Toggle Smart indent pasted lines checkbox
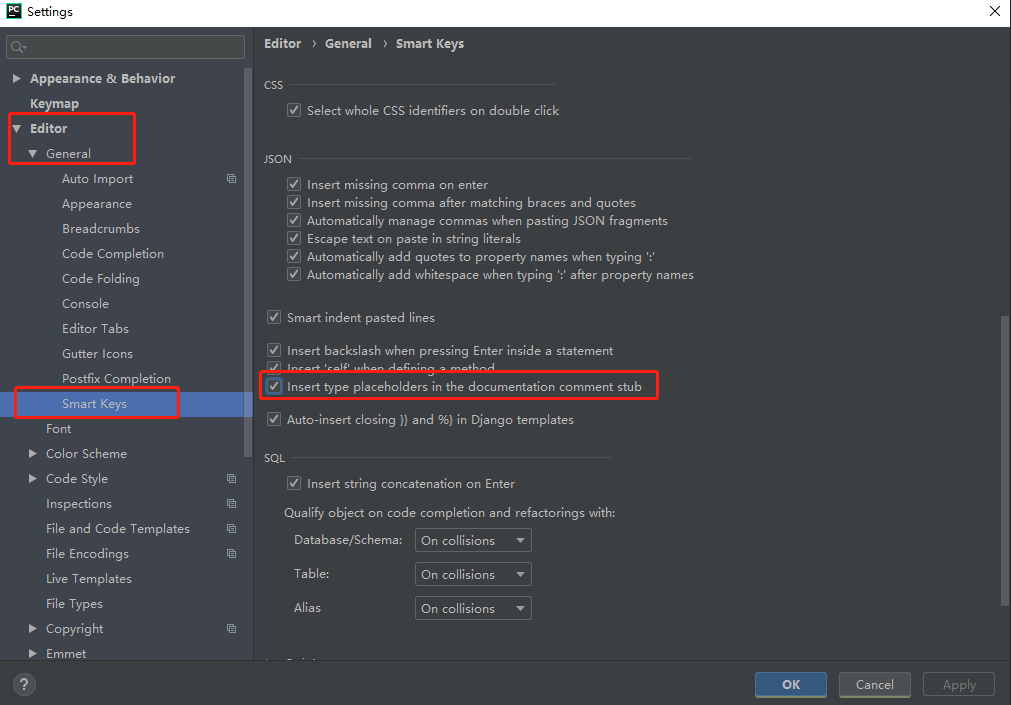This screenshot has height=705, width=1011. coord(274,318)
